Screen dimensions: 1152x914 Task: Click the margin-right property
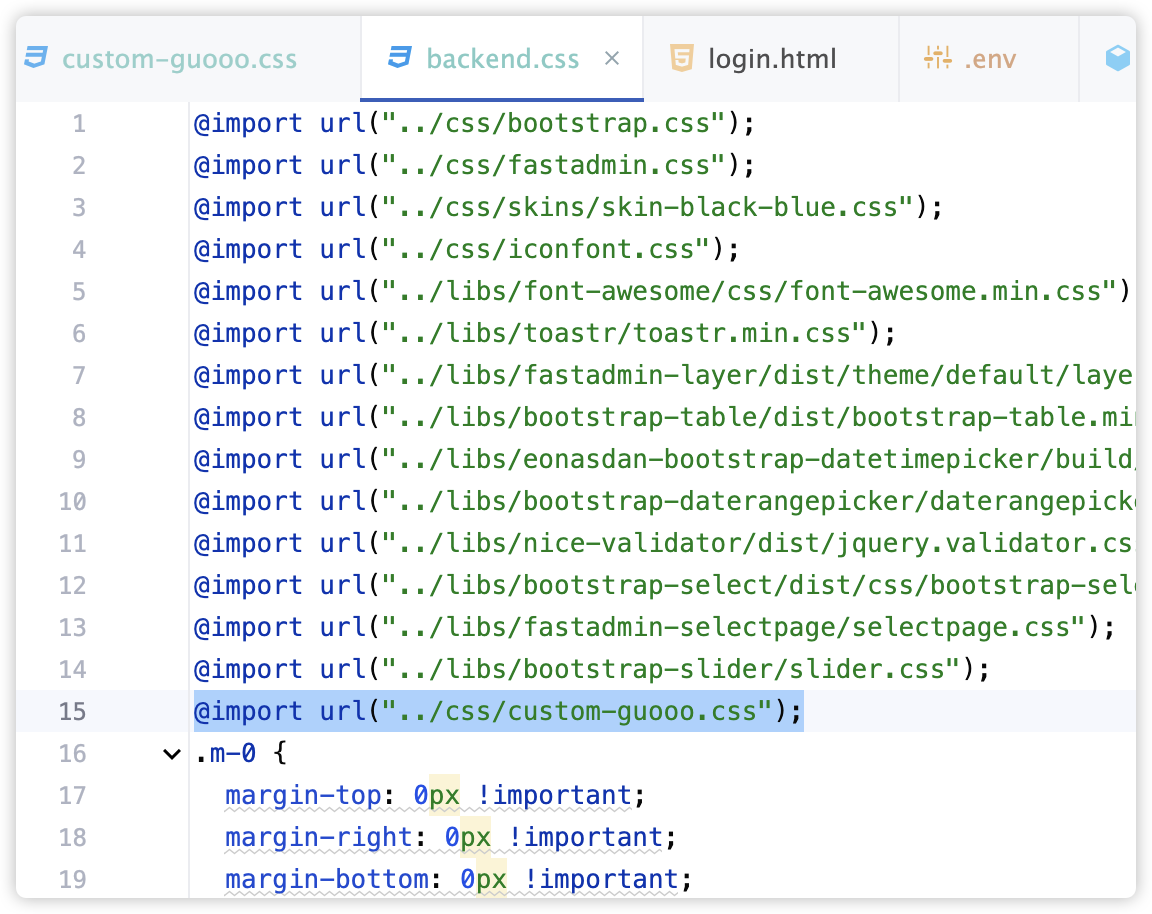tap(319, 837)
